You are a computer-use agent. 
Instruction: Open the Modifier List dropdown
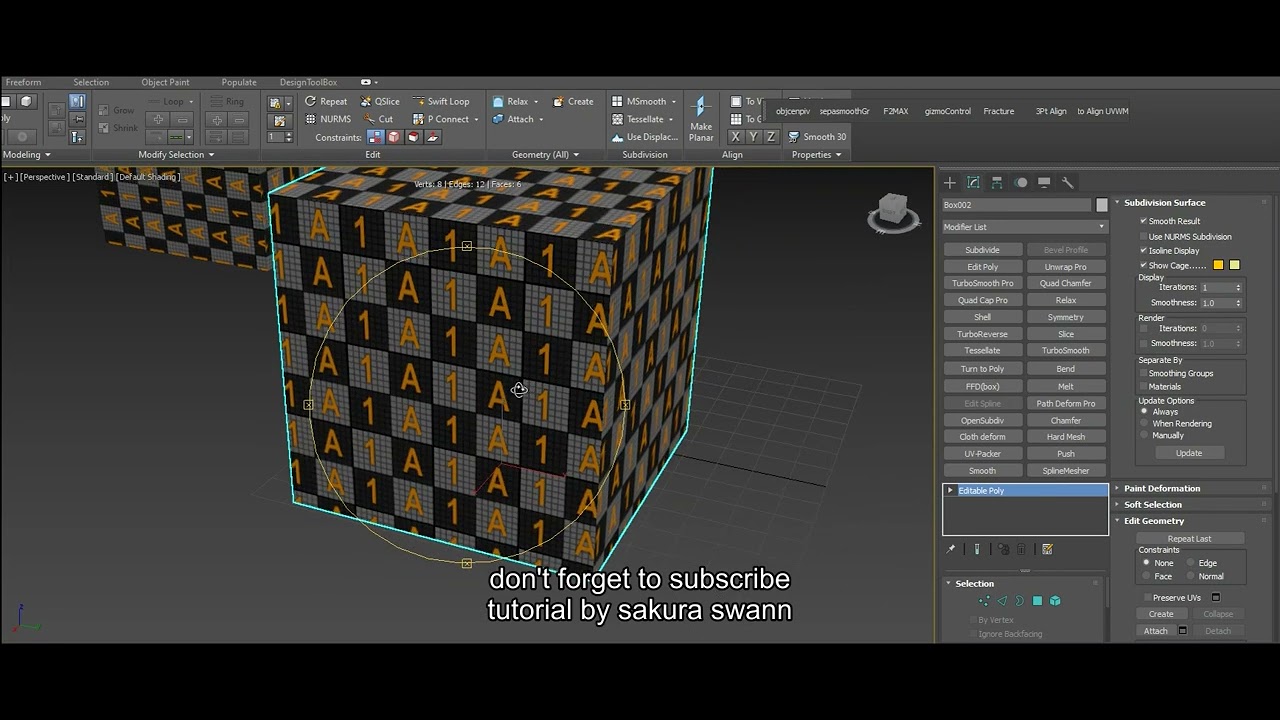pos(1024,227)
